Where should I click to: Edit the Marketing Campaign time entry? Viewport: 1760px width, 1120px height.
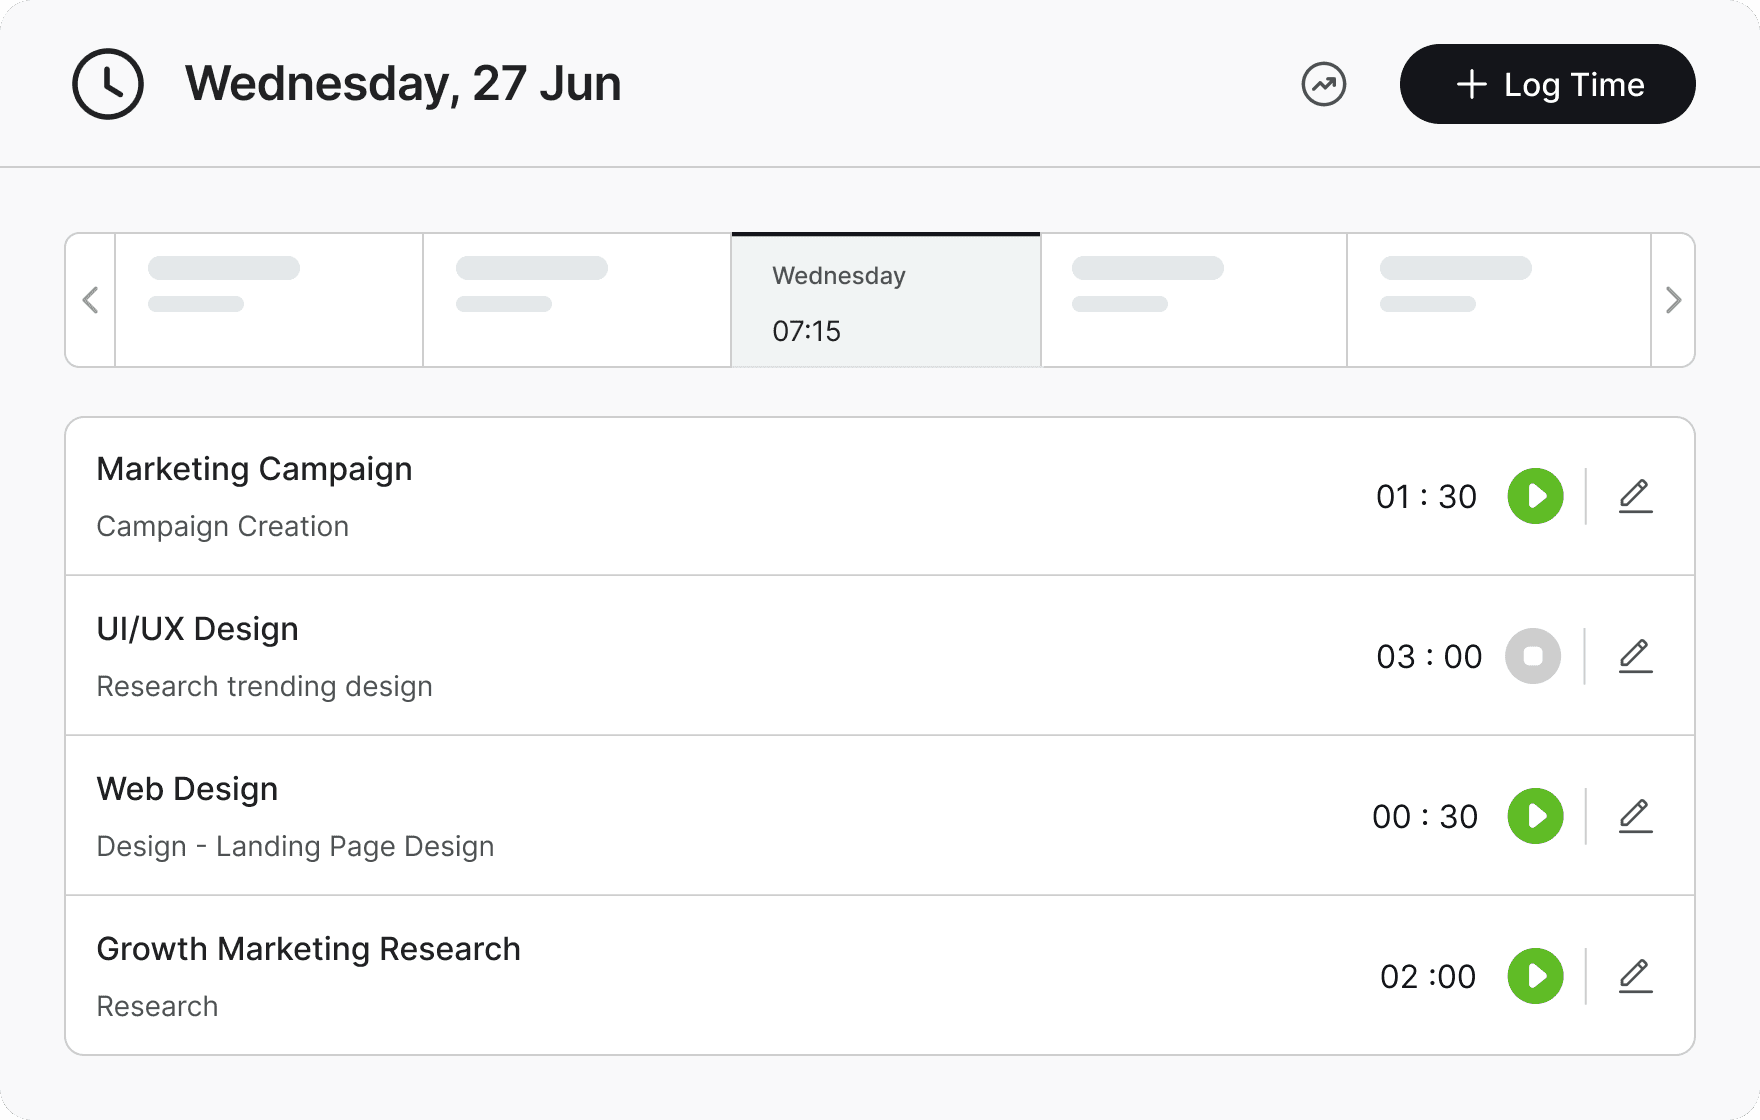click(1635, 496)
